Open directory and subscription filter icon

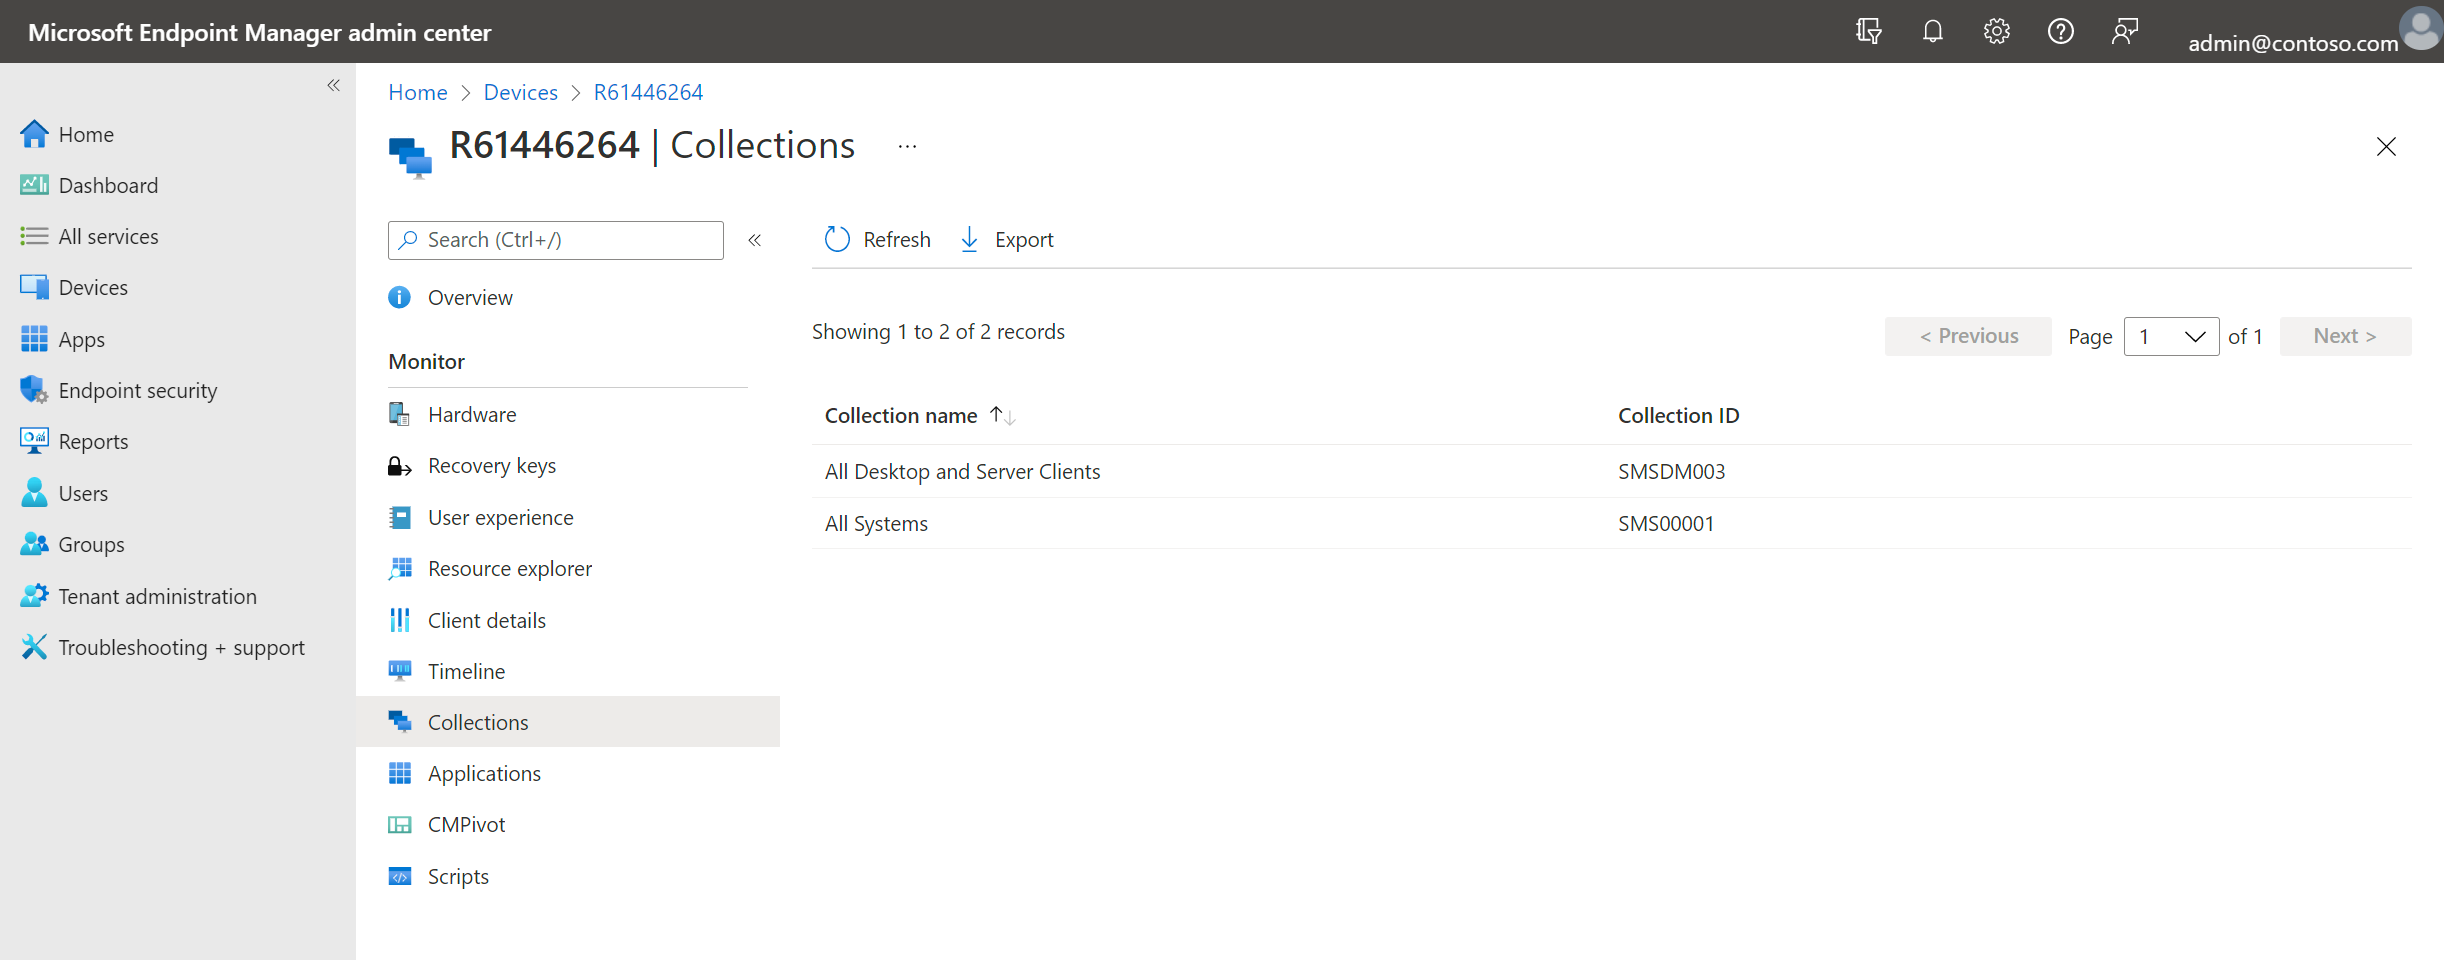(x=1868, y=32)
